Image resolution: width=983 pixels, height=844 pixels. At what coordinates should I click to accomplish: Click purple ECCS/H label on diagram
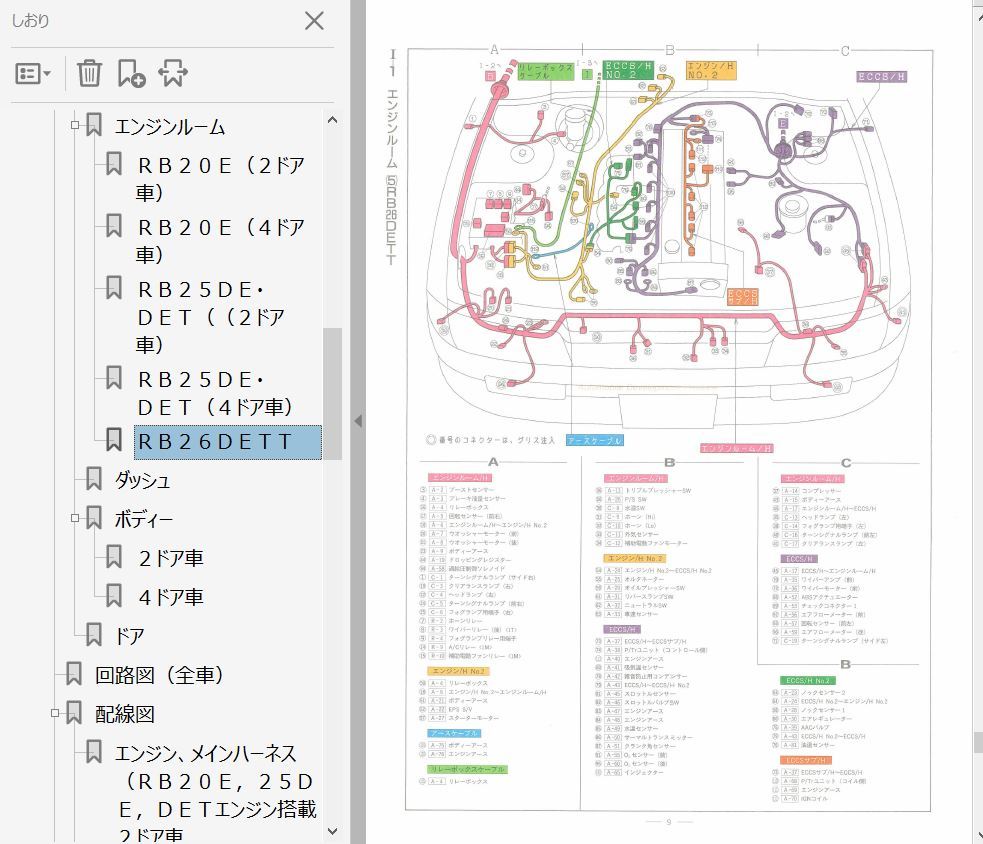[881, 76]
